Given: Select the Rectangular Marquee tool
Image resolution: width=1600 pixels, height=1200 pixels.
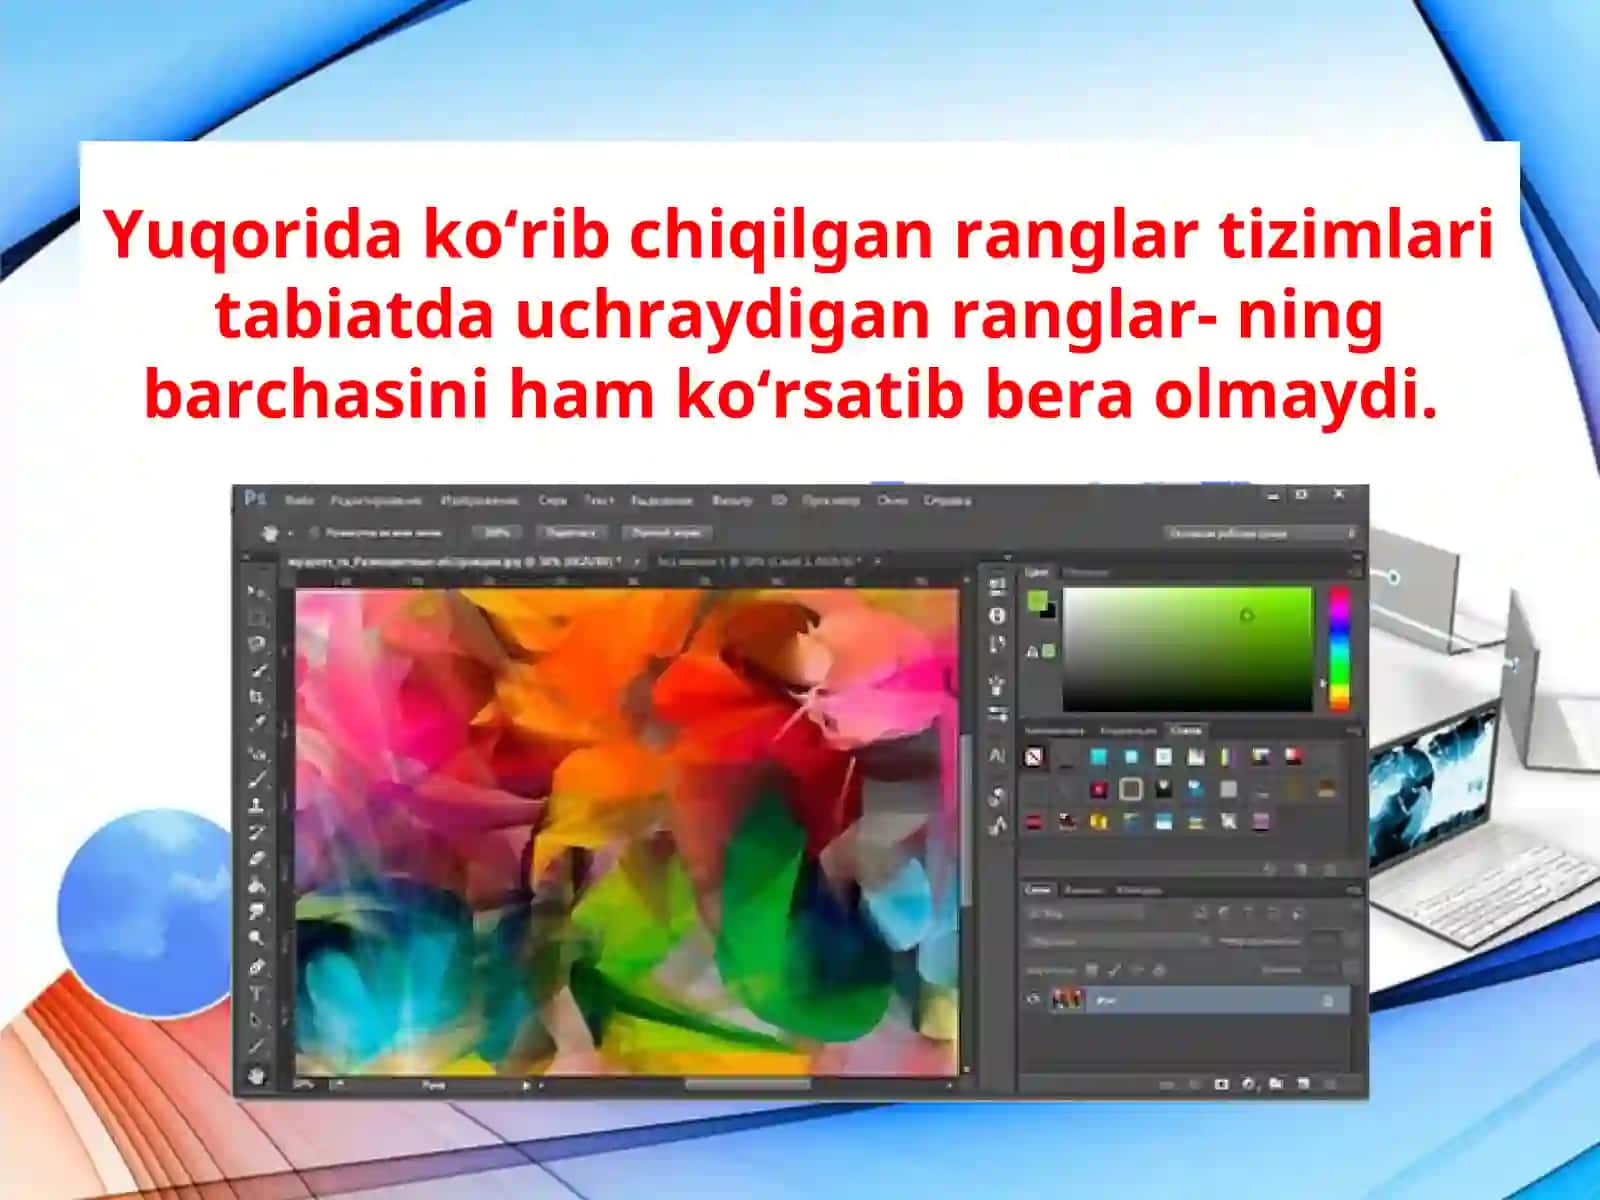Looking at the screenshot, I should 257,618.
